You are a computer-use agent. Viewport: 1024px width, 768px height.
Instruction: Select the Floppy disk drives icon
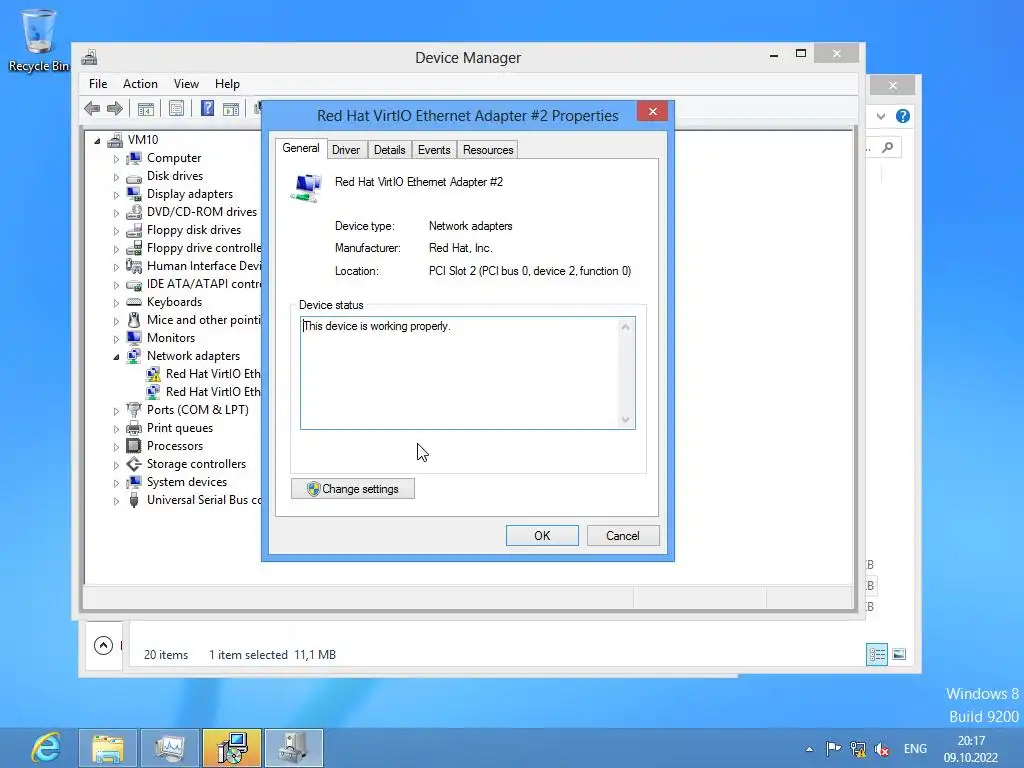[134, 230]
